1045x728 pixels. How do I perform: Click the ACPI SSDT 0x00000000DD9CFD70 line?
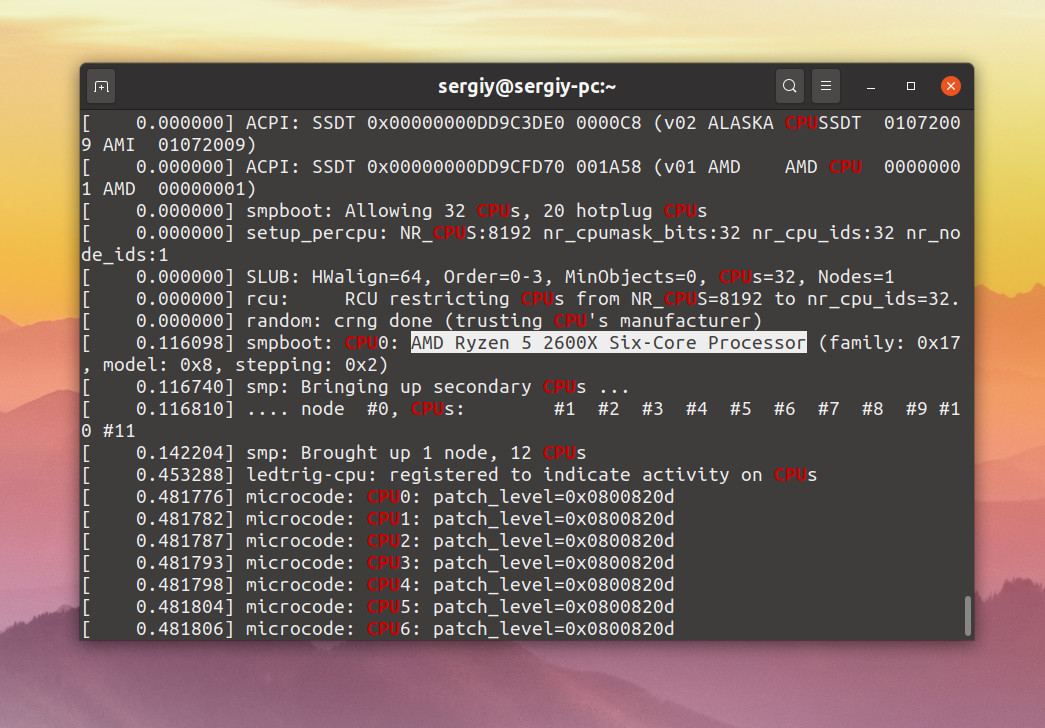click(x=521, y=178)
